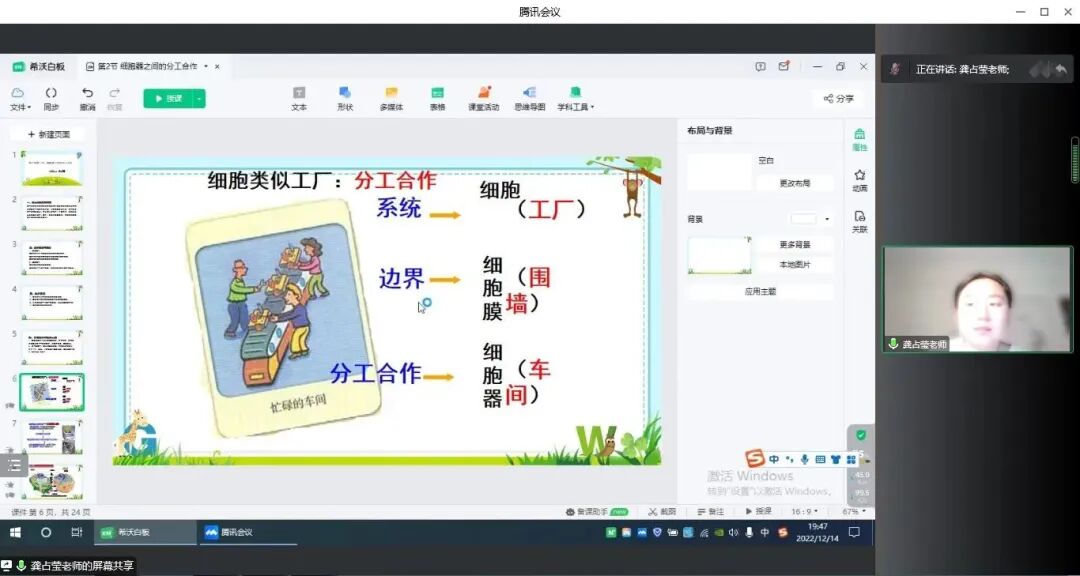Image resolution: width=1080 pixels, height=576 pixels.
Task: Open the 文件 (File) menu
Action: (18, 95)
